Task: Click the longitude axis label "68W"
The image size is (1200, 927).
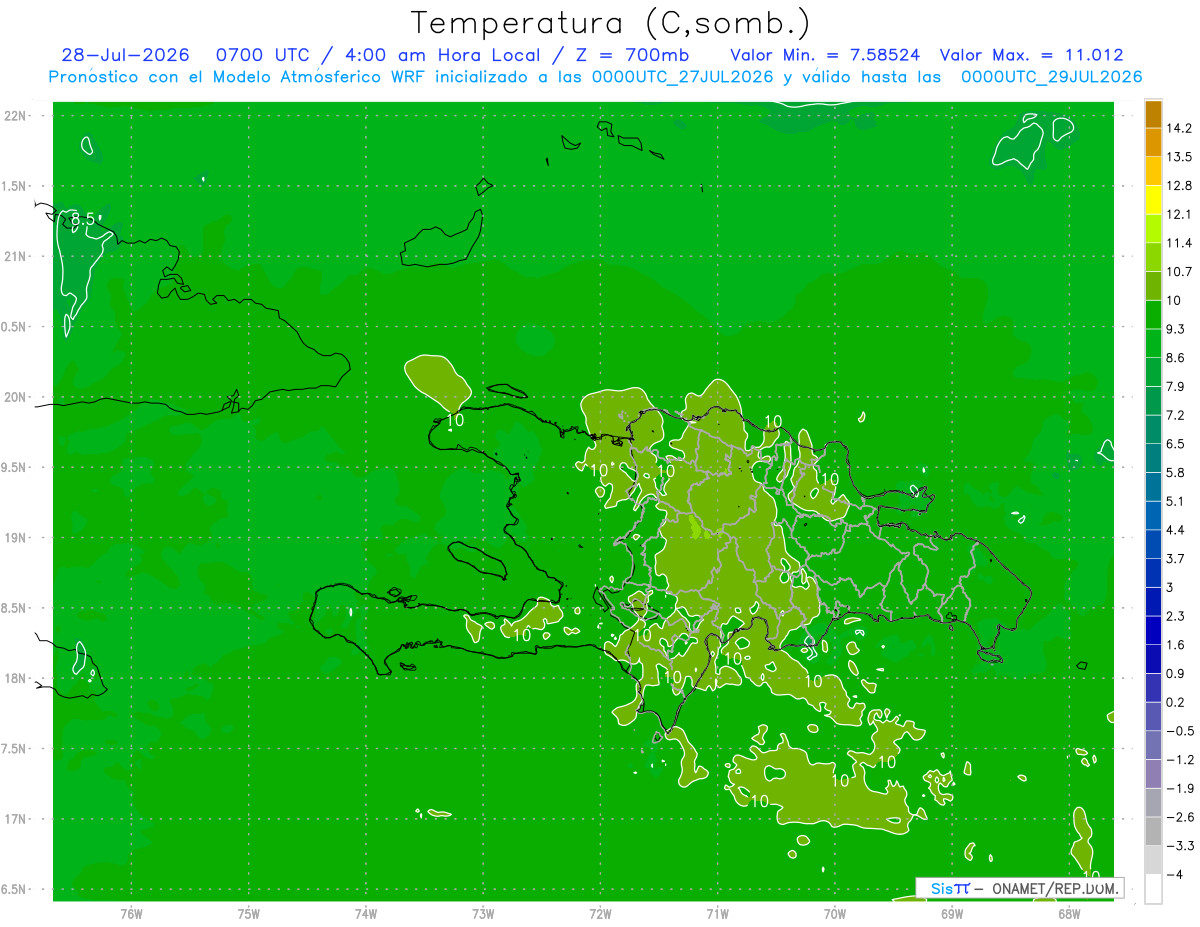Action: [1069, 913]
